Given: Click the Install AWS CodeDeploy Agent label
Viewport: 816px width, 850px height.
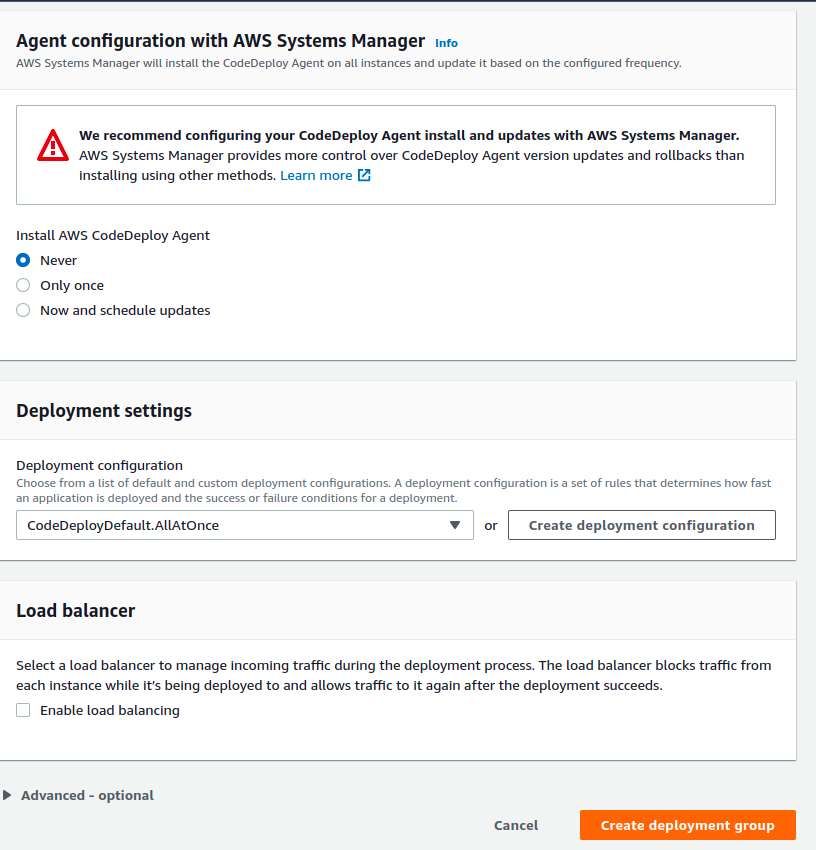Looking at the screenshot, I should coord(113,236).
